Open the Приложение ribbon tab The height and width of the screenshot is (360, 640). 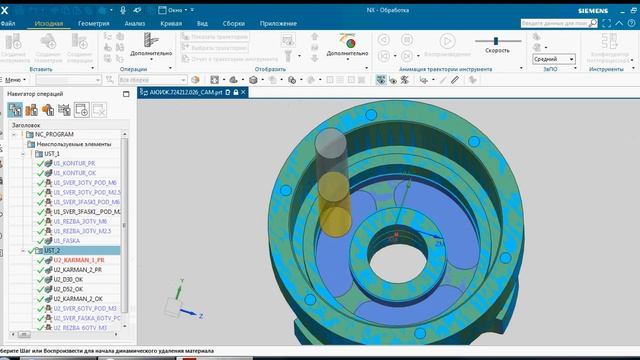click(x=278, y=24)
